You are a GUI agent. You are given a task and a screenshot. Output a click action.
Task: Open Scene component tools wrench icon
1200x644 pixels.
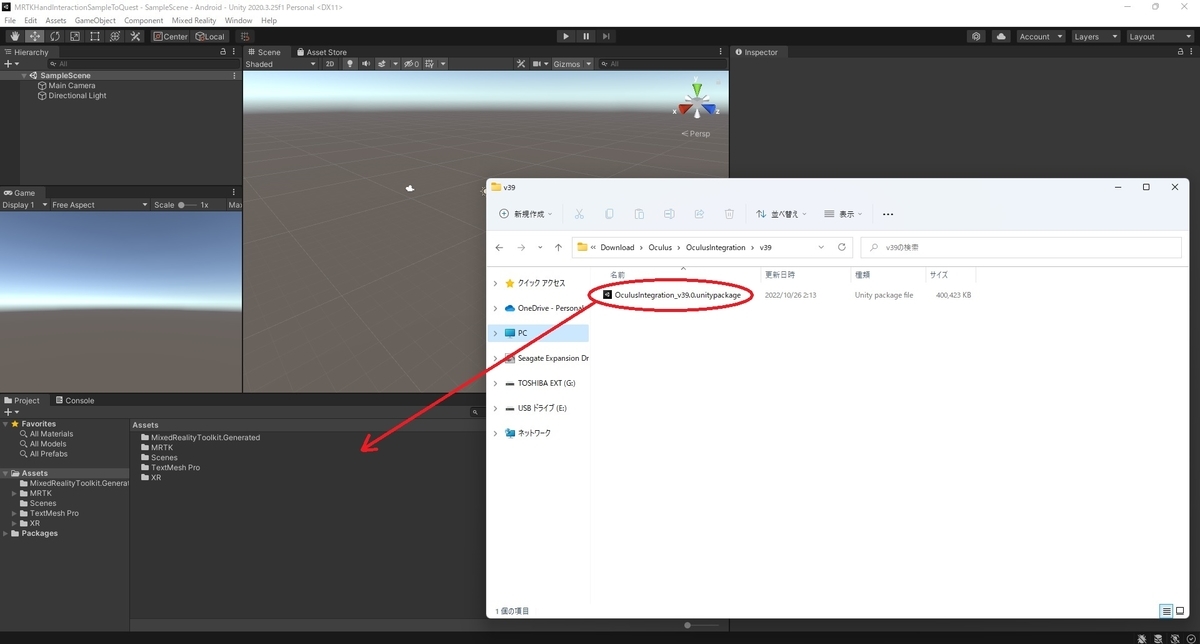520,64
